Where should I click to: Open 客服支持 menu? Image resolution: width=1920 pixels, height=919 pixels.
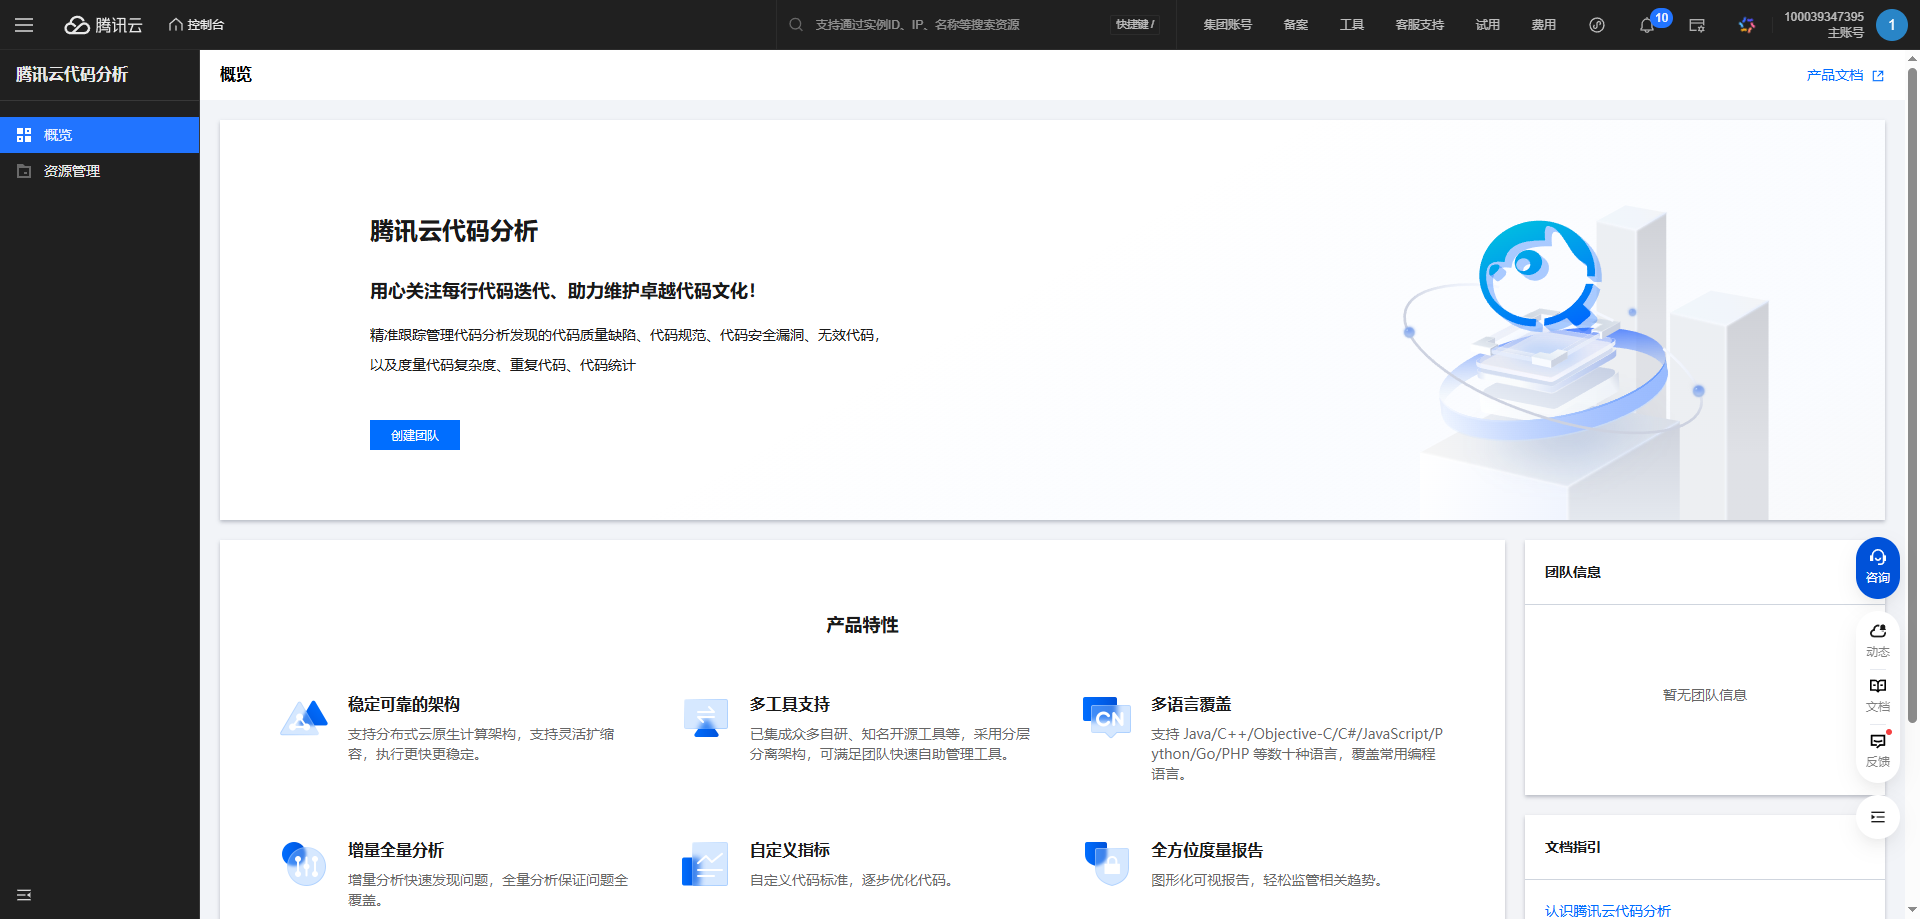point(1419,25)
